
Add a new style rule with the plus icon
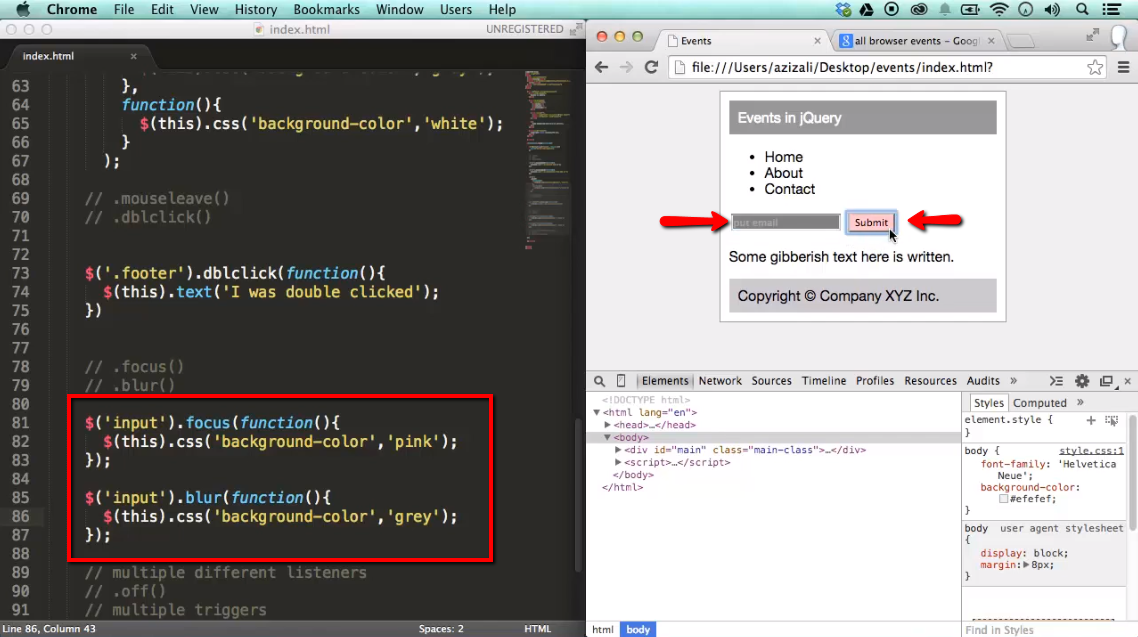[1091, 420]
